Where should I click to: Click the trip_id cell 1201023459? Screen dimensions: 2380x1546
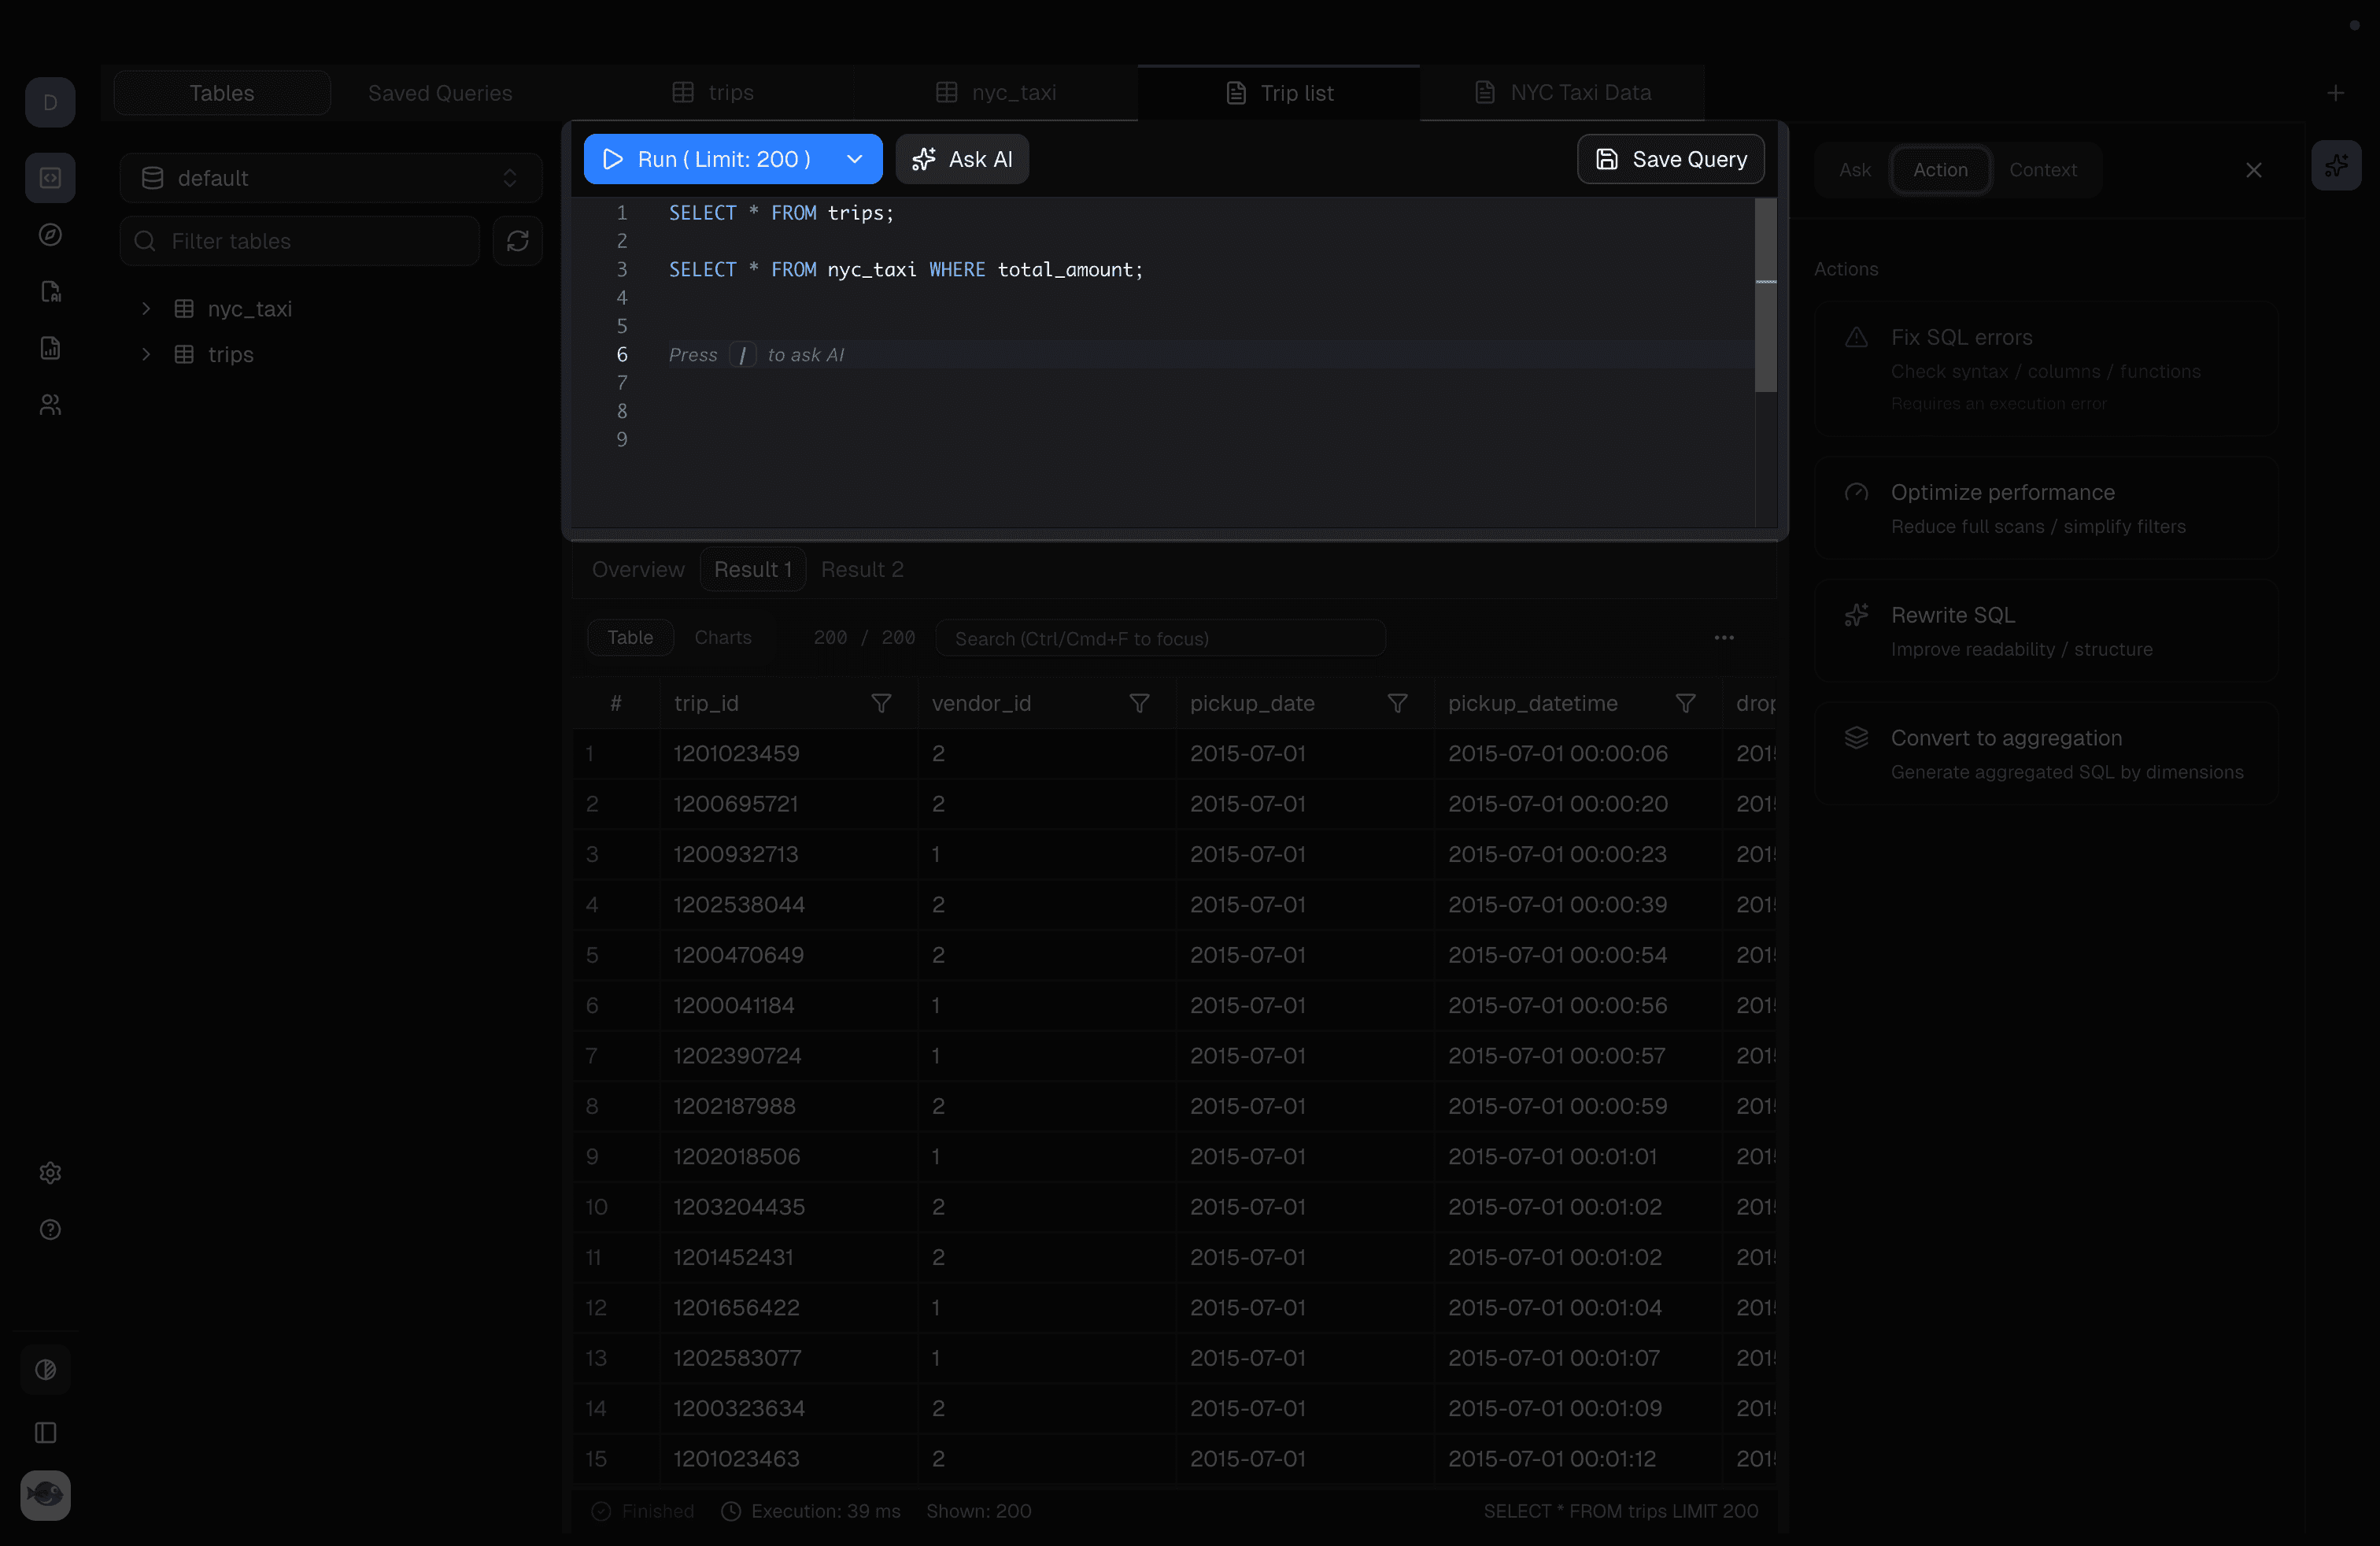(x=788, y=753)
